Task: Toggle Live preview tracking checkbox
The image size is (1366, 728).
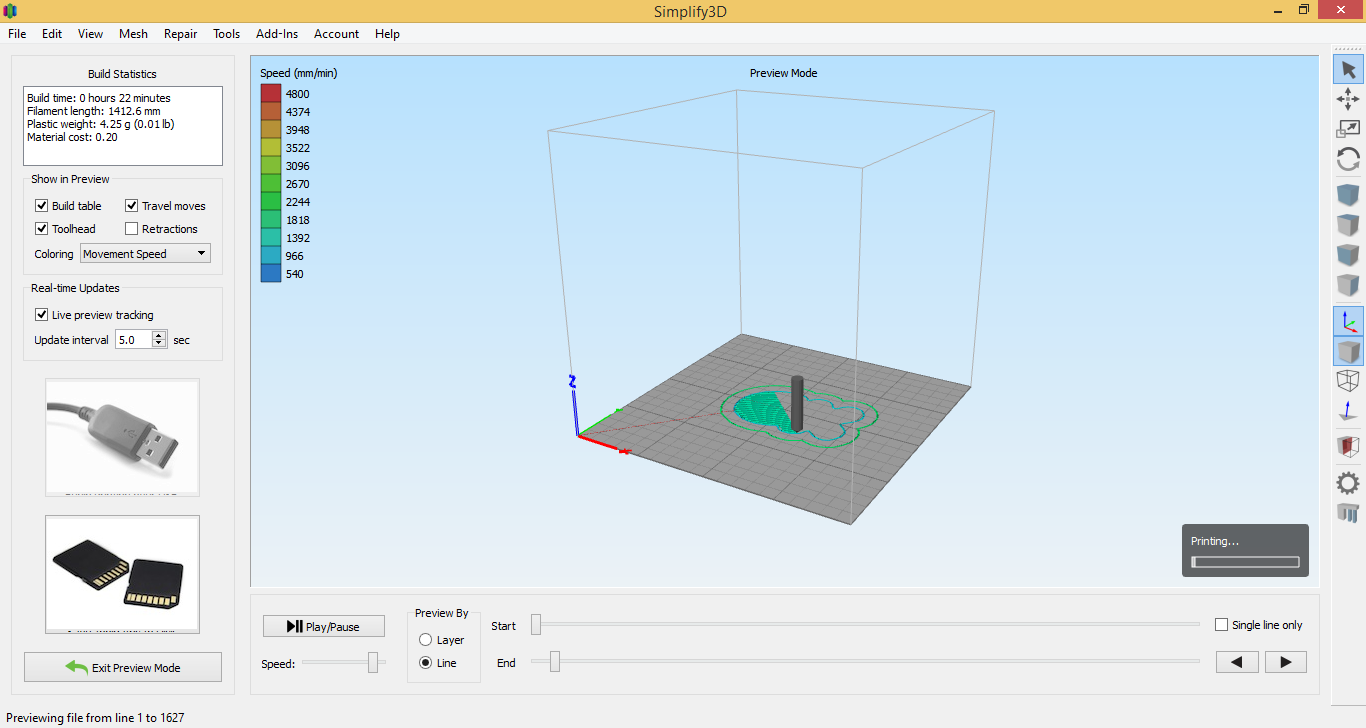Action: [x=42, y=315]
